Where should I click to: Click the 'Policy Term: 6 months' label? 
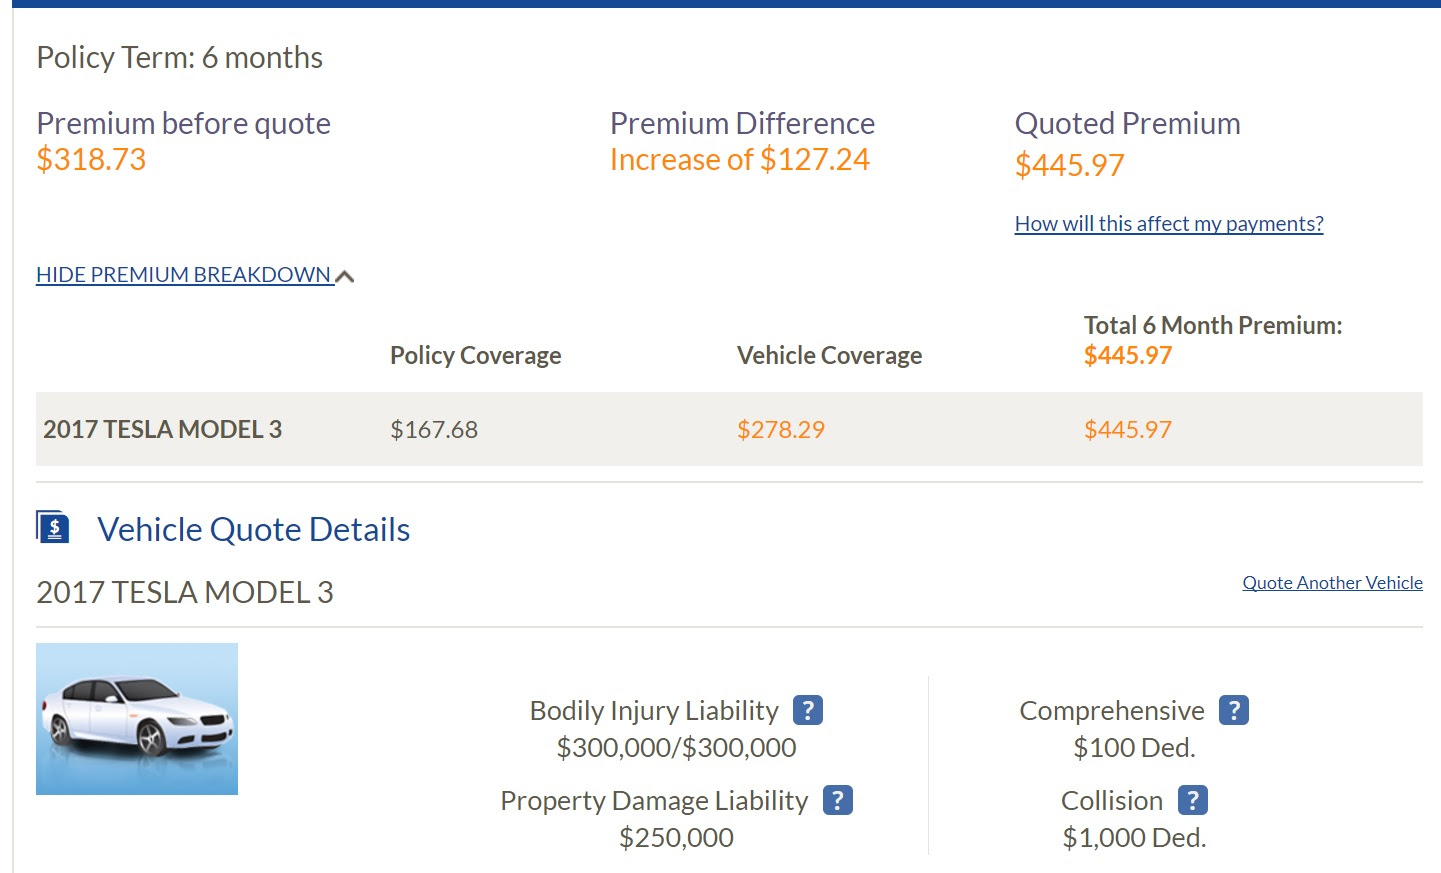click(179, 57)
